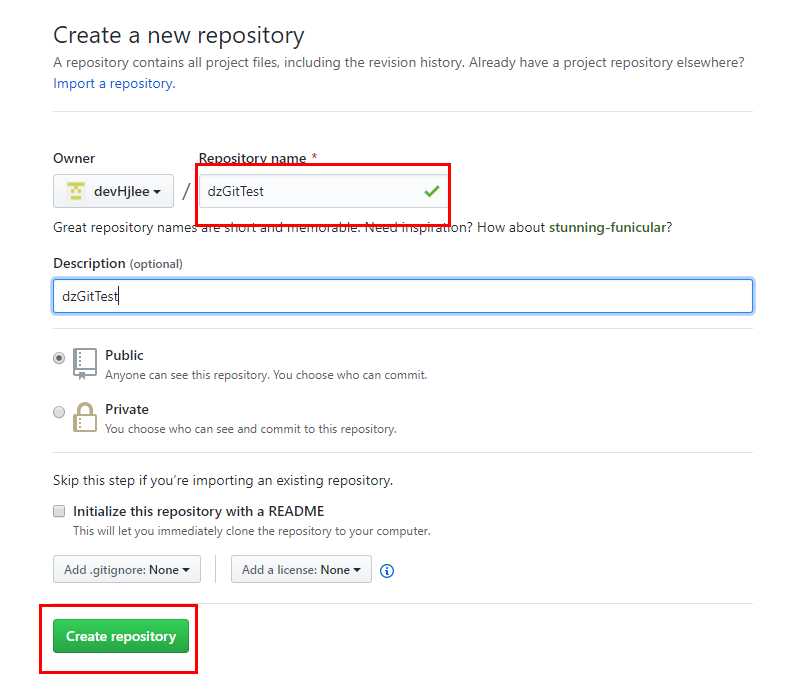
Task: Click the Initialize this repository with a README label
Action: 199,511
